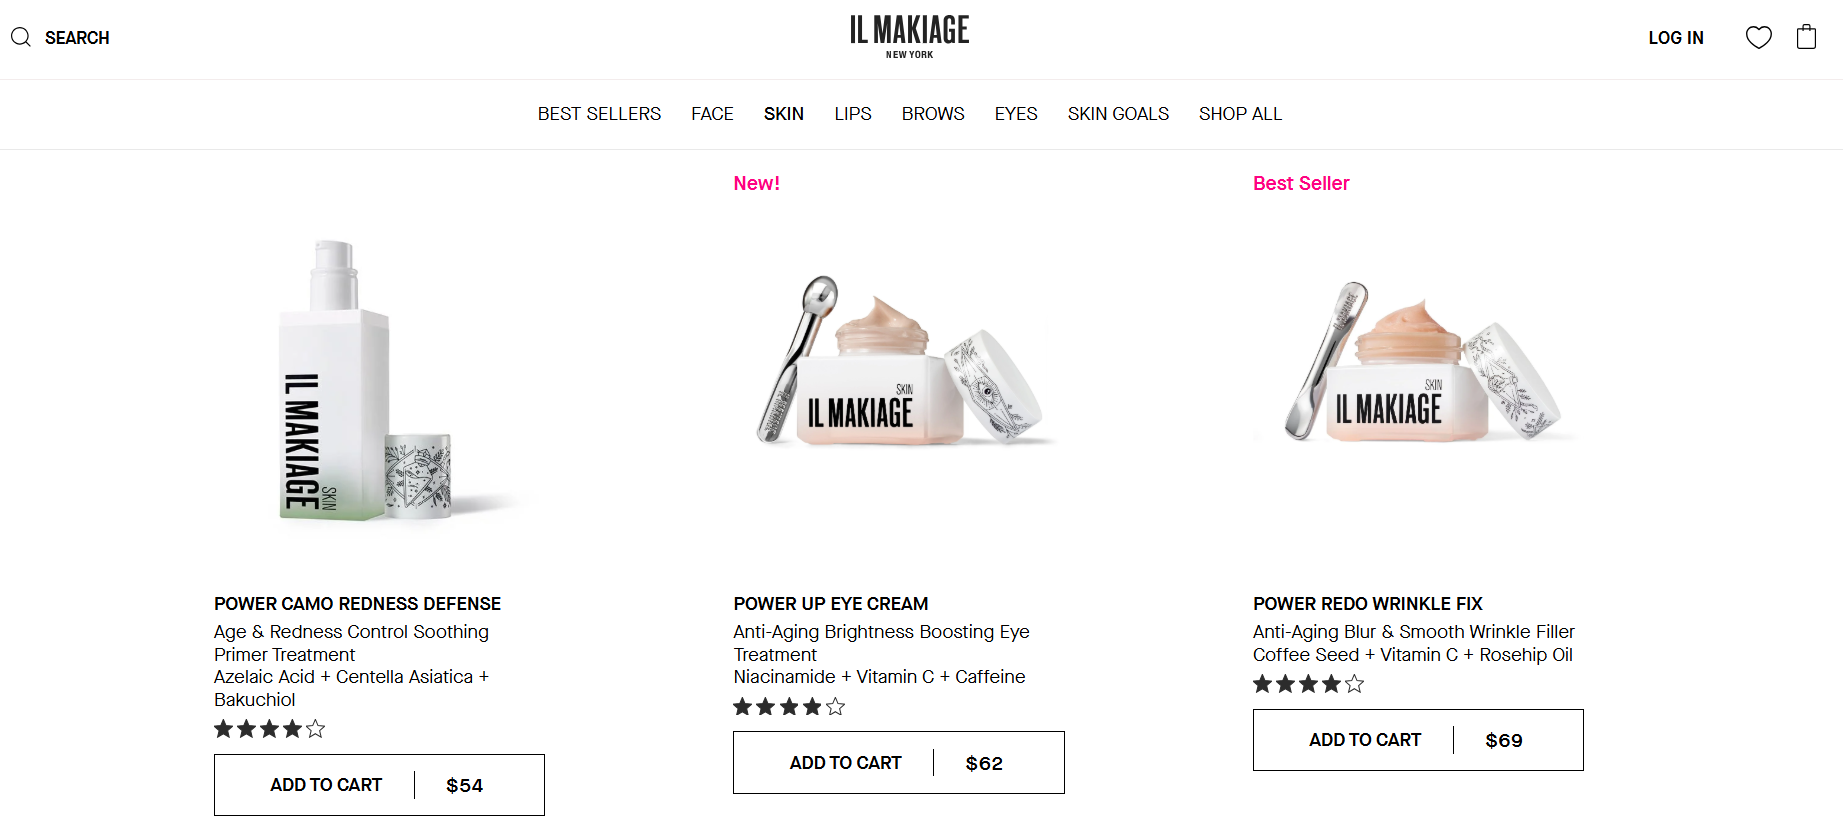This screenshot has height=840, width=1843.
Task: Add Power Redo Wrinkle Fix to cart
Action: [x=1364, y=740]
